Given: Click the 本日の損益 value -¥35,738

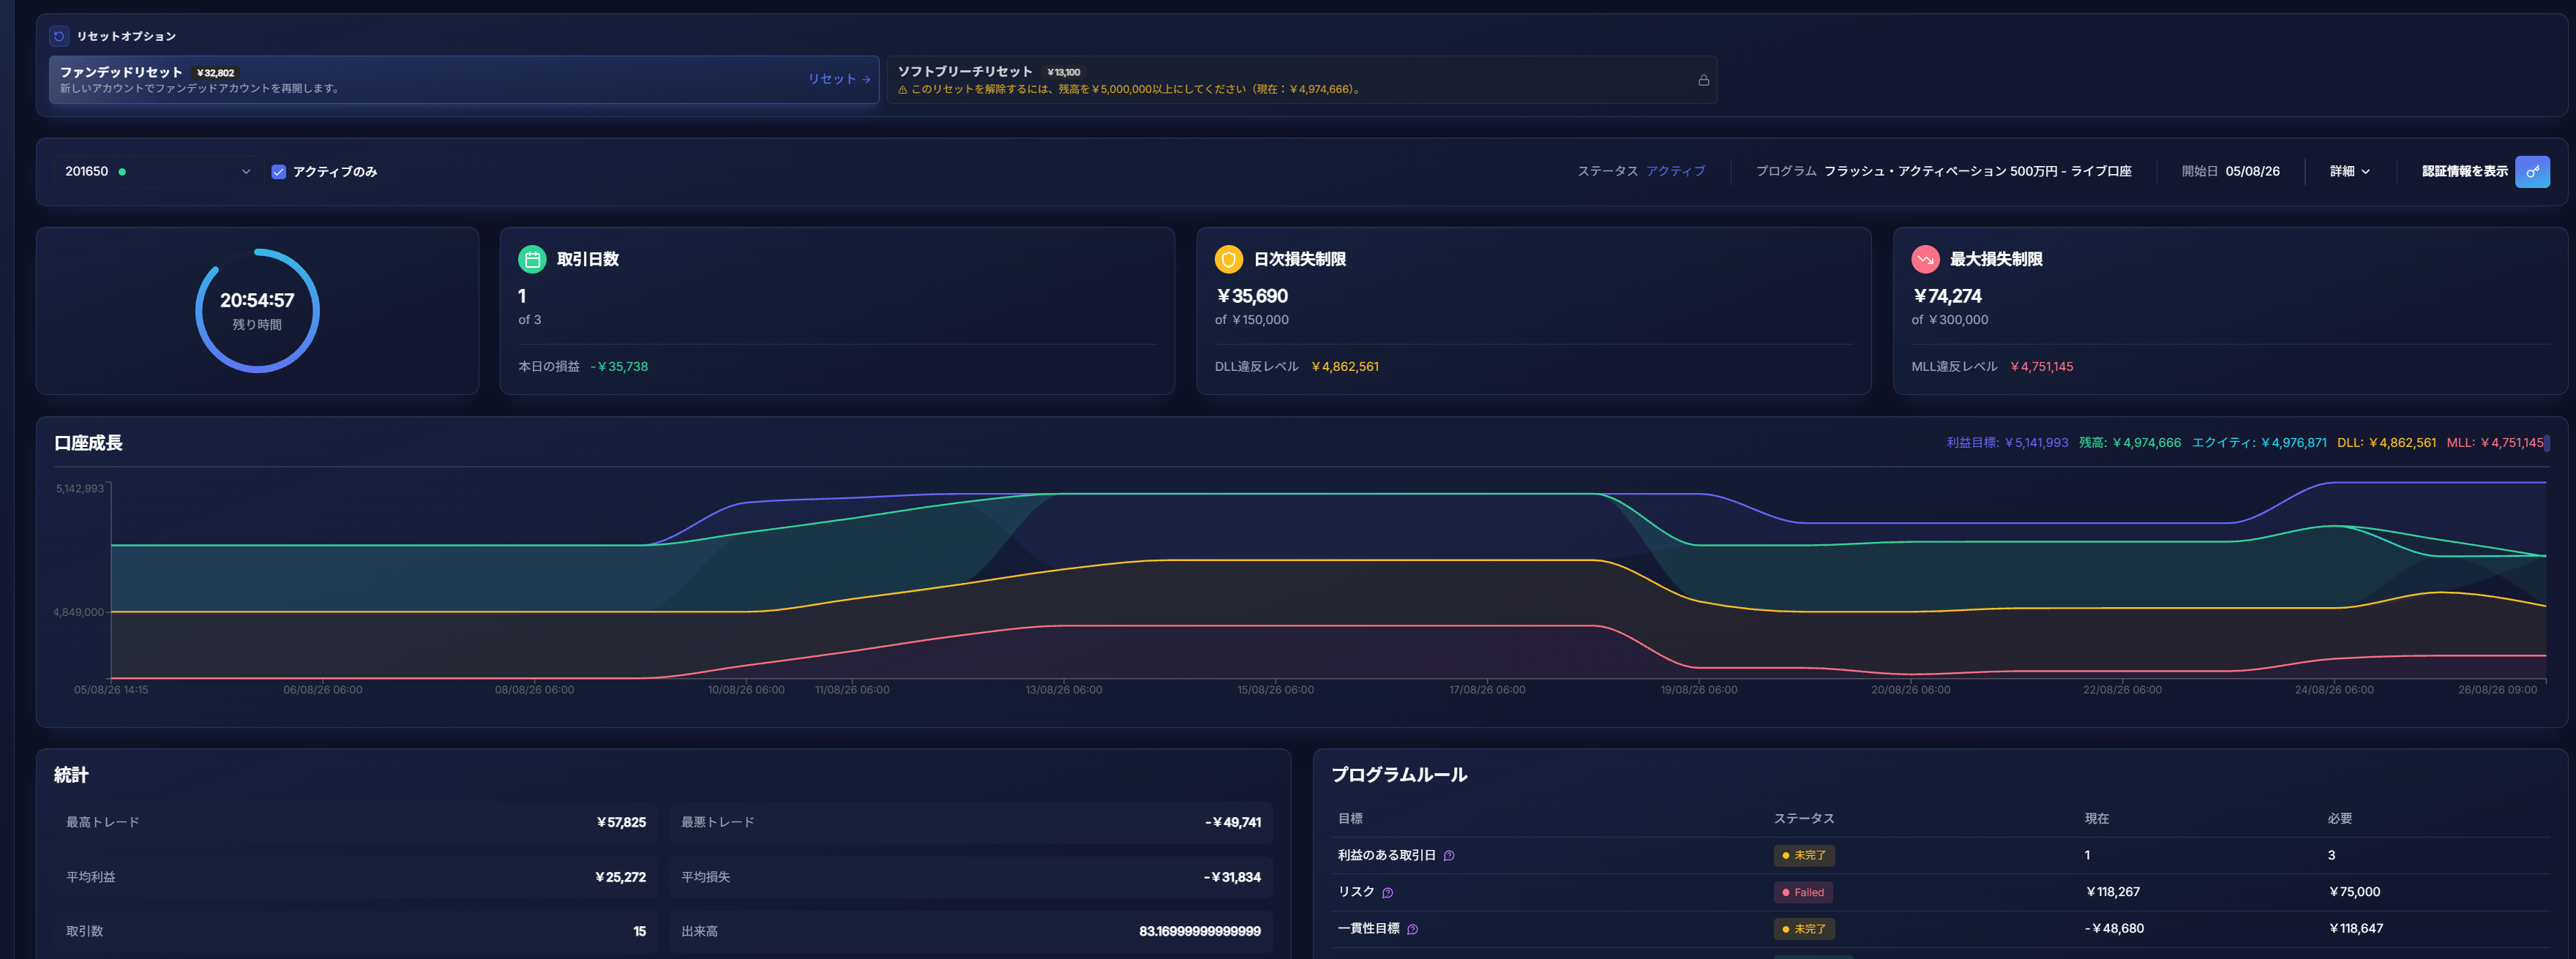Looking at the screenshot, I should pyautogui.click(x=619, y=366).
